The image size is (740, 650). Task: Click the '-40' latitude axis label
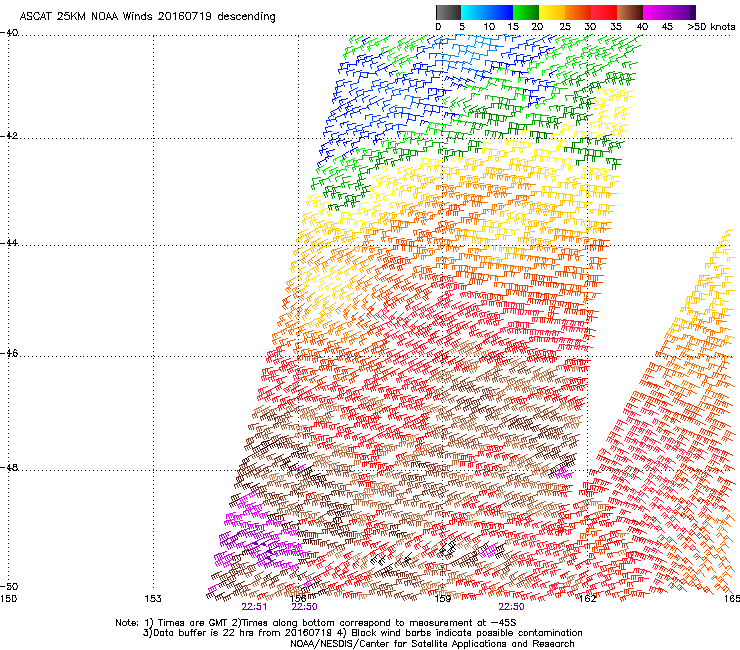(x=9, y=33)
